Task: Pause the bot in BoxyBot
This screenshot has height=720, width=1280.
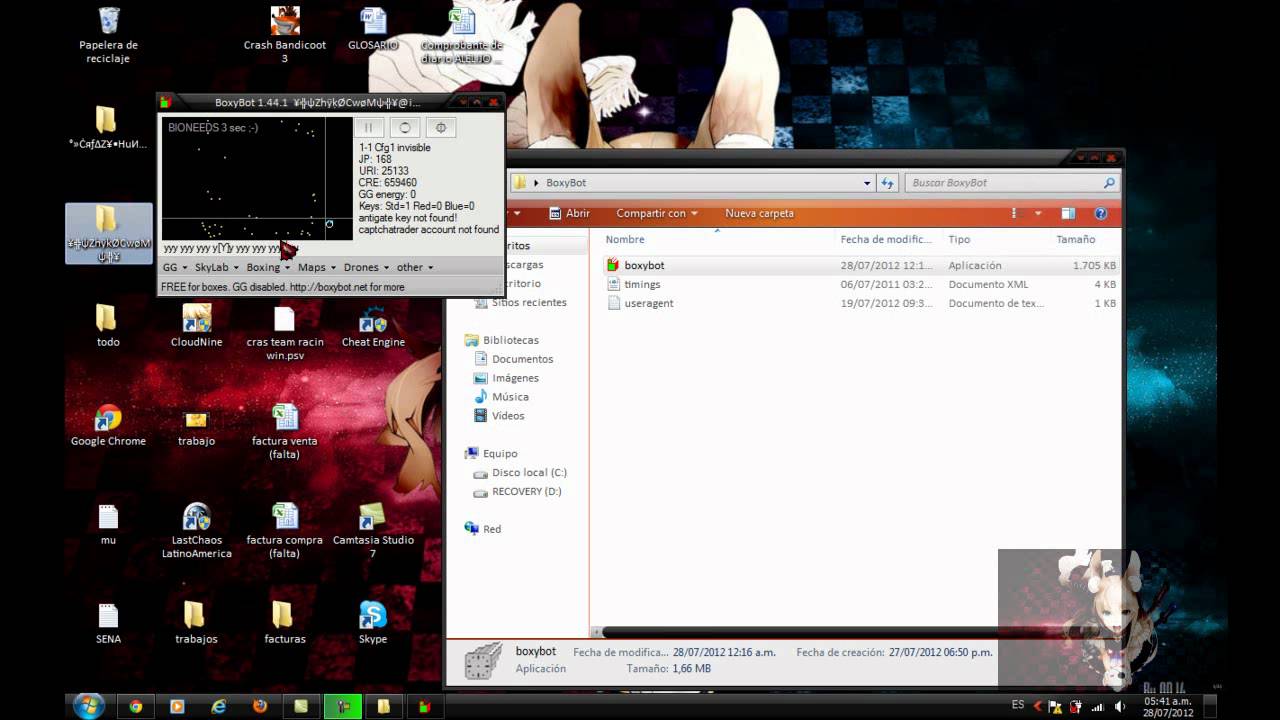Action: point(368,128)
